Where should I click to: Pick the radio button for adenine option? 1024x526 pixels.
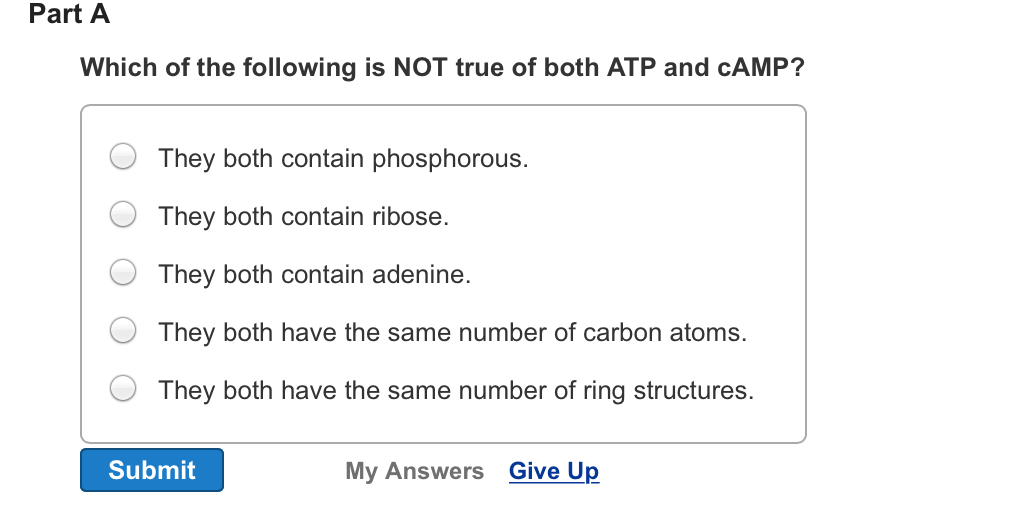coord(123,273)
